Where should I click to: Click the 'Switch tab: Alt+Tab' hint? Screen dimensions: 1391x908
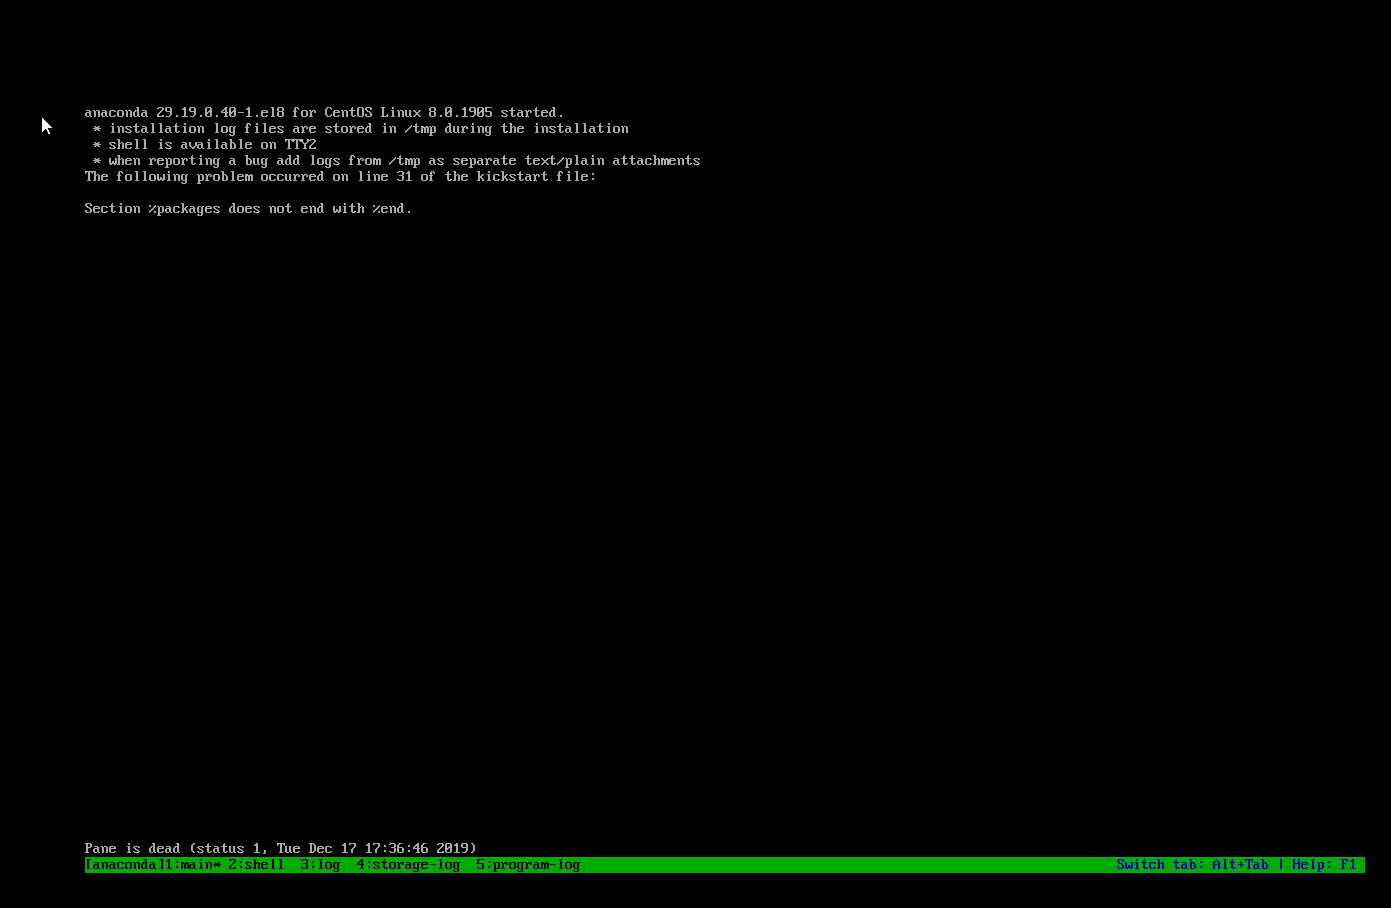pyautogui.click(x=1192, y=865)
